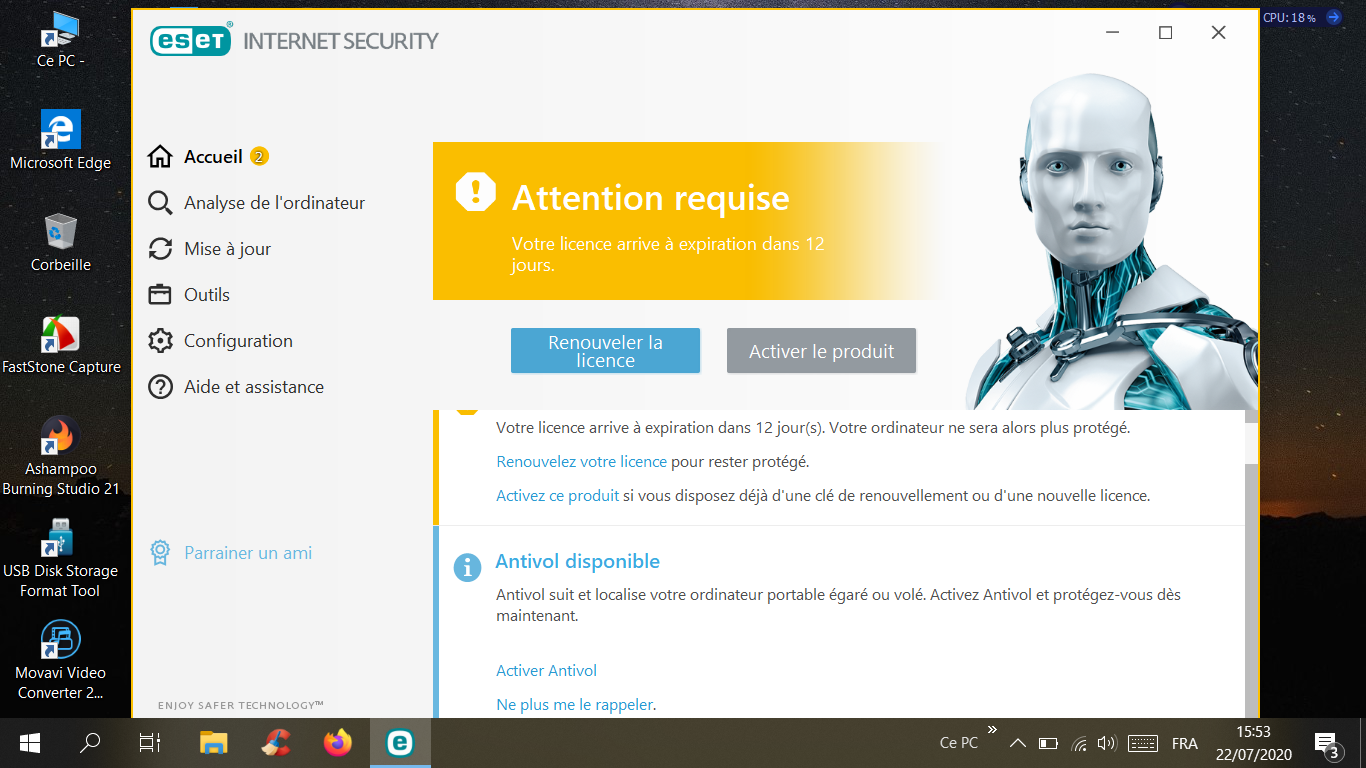This screenshot has width=1366, height=768.
Task: Click the ESET logo in header
Action: pyautogui.click(x=191, y=40)
